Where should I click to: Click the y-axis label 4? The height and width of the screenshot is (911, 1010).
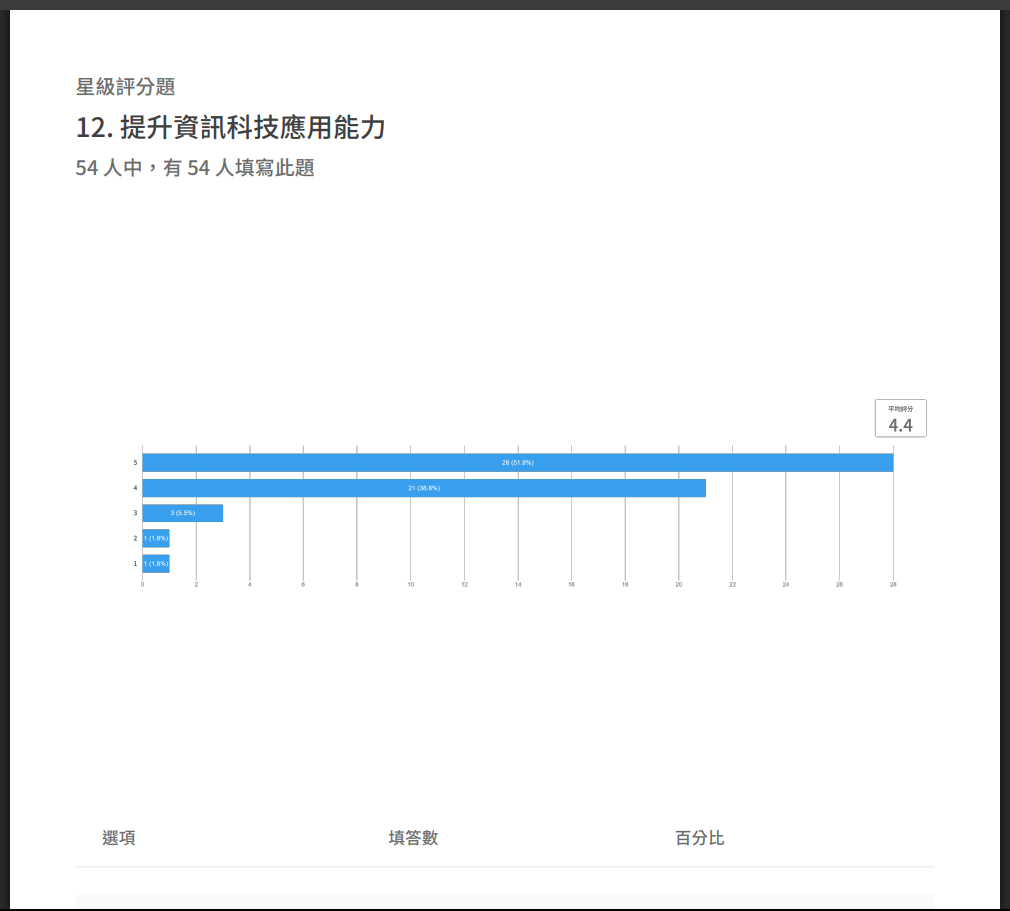[135, 488]
